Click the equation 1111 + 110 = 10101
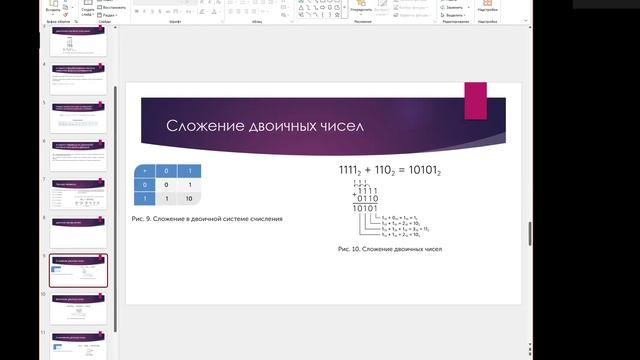The height and width of the screenshot is (360, 640). tap(390, 170)
